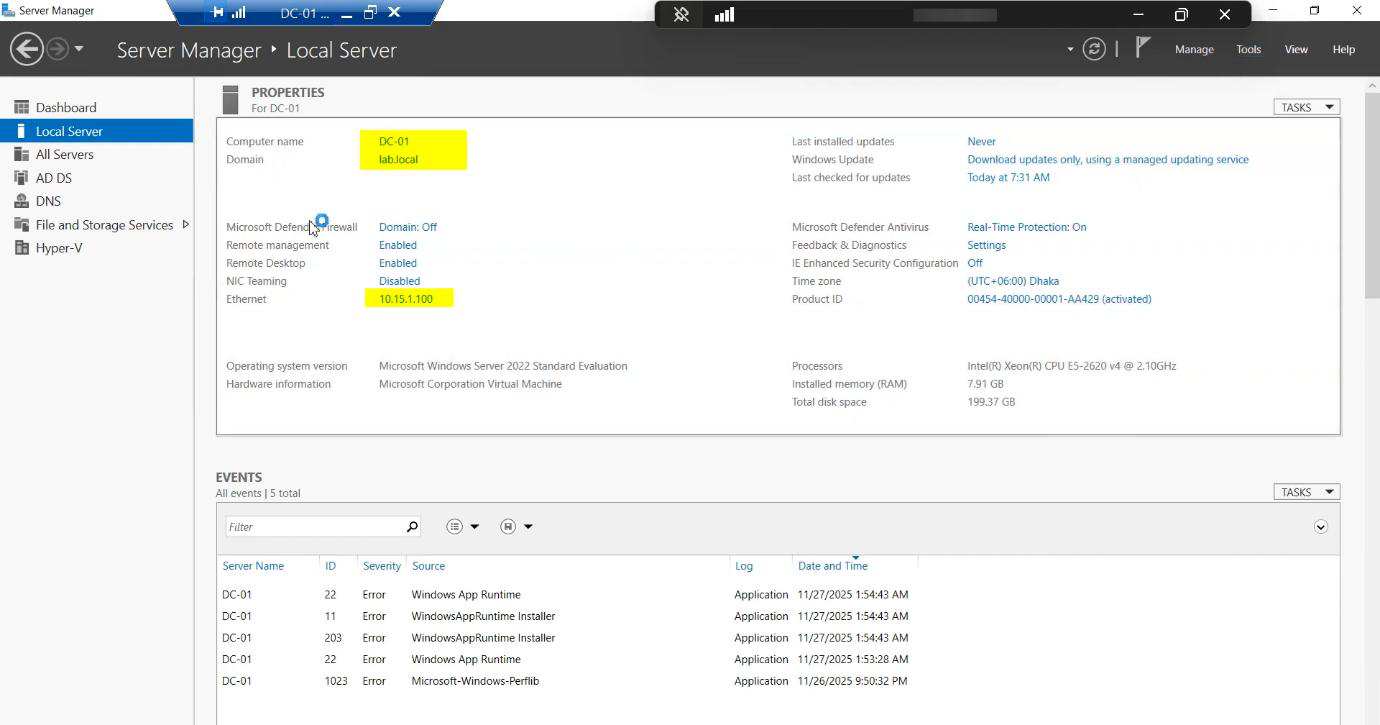Click the remote session pin icon
Image resolution: width=1380 pixels, height=725 pixels.
[681, 15]
